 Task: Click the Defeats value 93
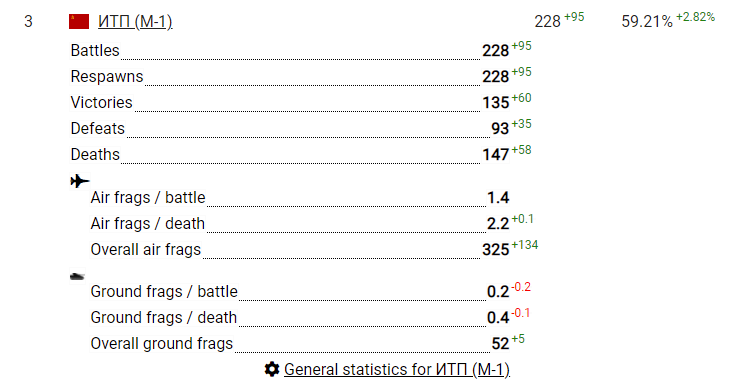500,129
